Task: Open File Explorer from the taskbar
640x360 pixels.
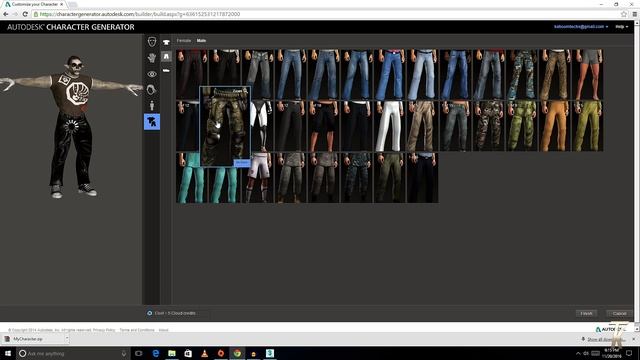Action: pyautogui.click(x=172, y=353)
